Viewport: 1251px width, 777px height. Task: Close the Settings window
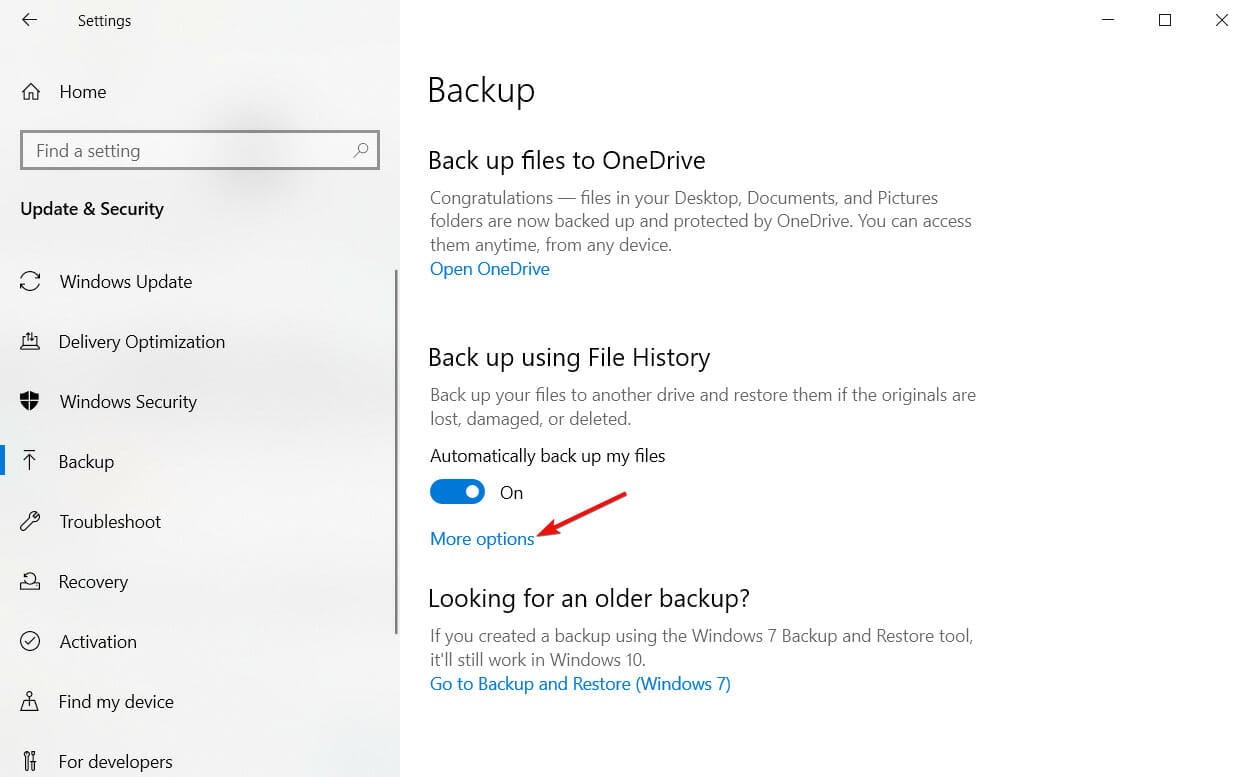click(1222, 20)
